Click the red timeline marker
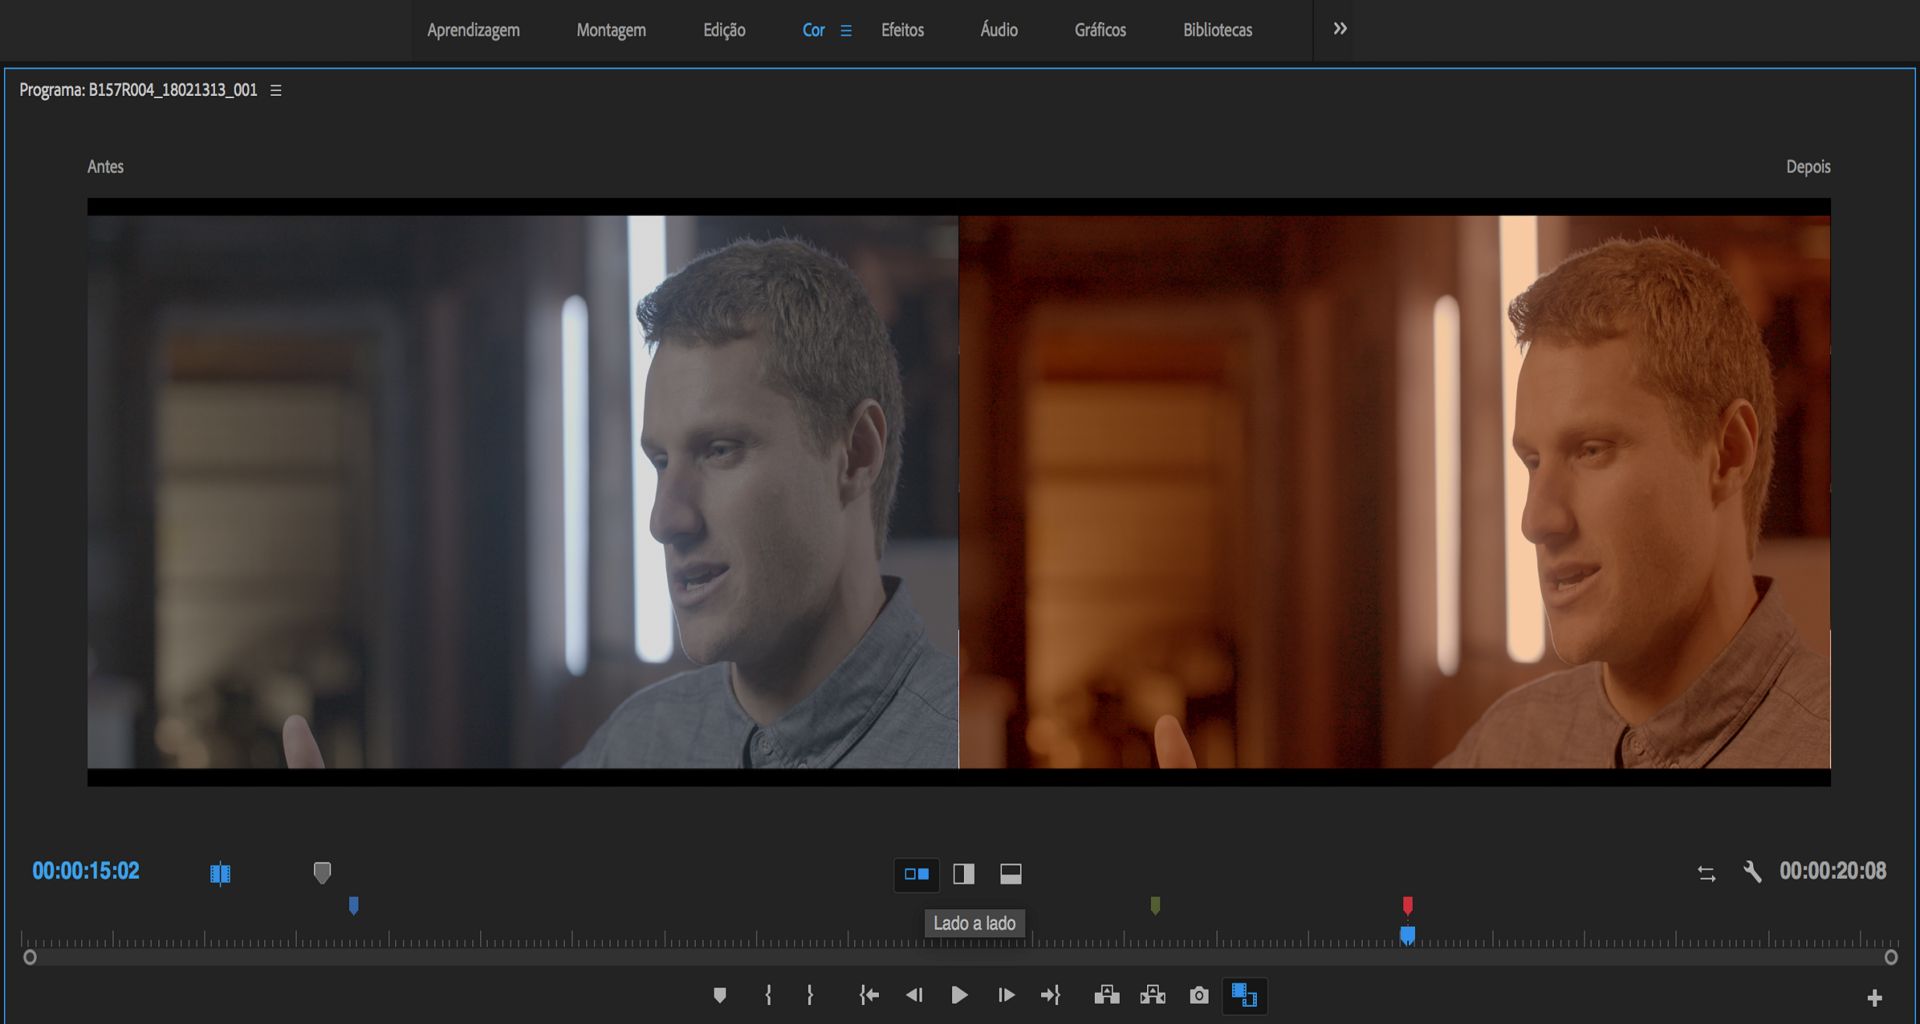This screenshot has height=1024, width=1920. tap(1407, 905)
